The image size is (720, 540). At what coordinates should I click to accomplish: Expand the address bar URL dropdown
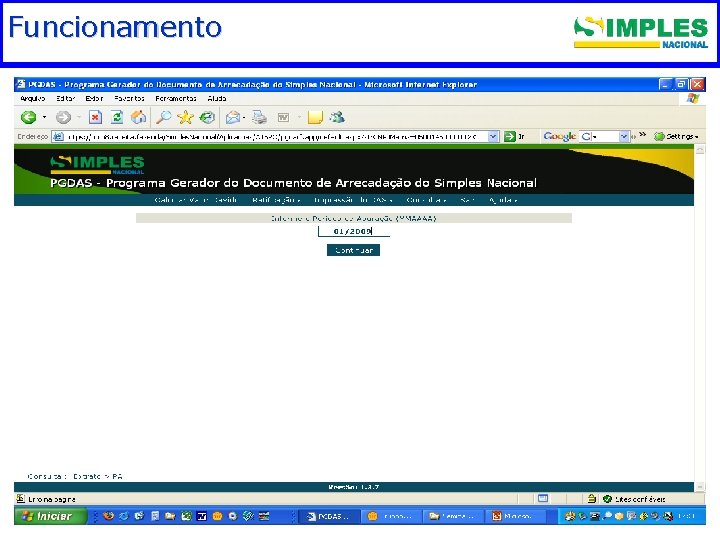click(x=493, y=136)
